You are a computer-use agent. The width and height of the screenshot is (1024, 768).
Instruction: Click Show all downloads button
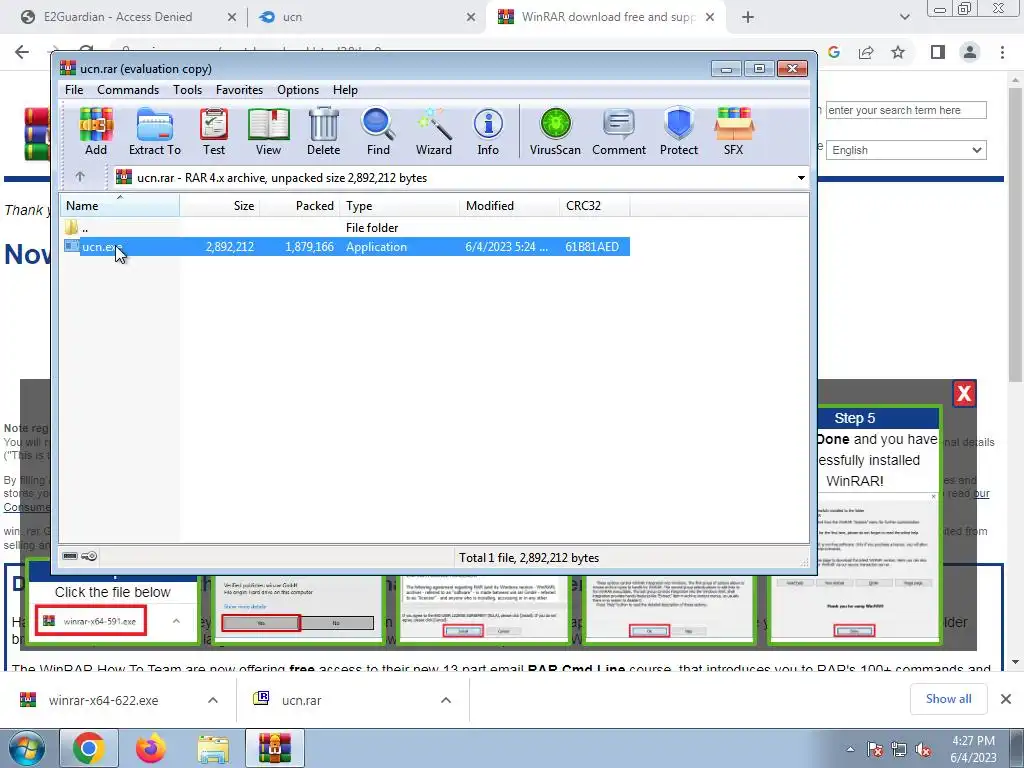948,699
